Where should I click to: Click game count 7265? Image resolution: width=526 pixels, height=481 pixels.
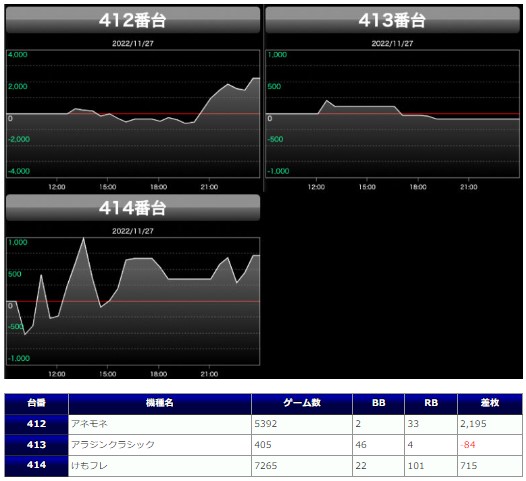point(266,466)
